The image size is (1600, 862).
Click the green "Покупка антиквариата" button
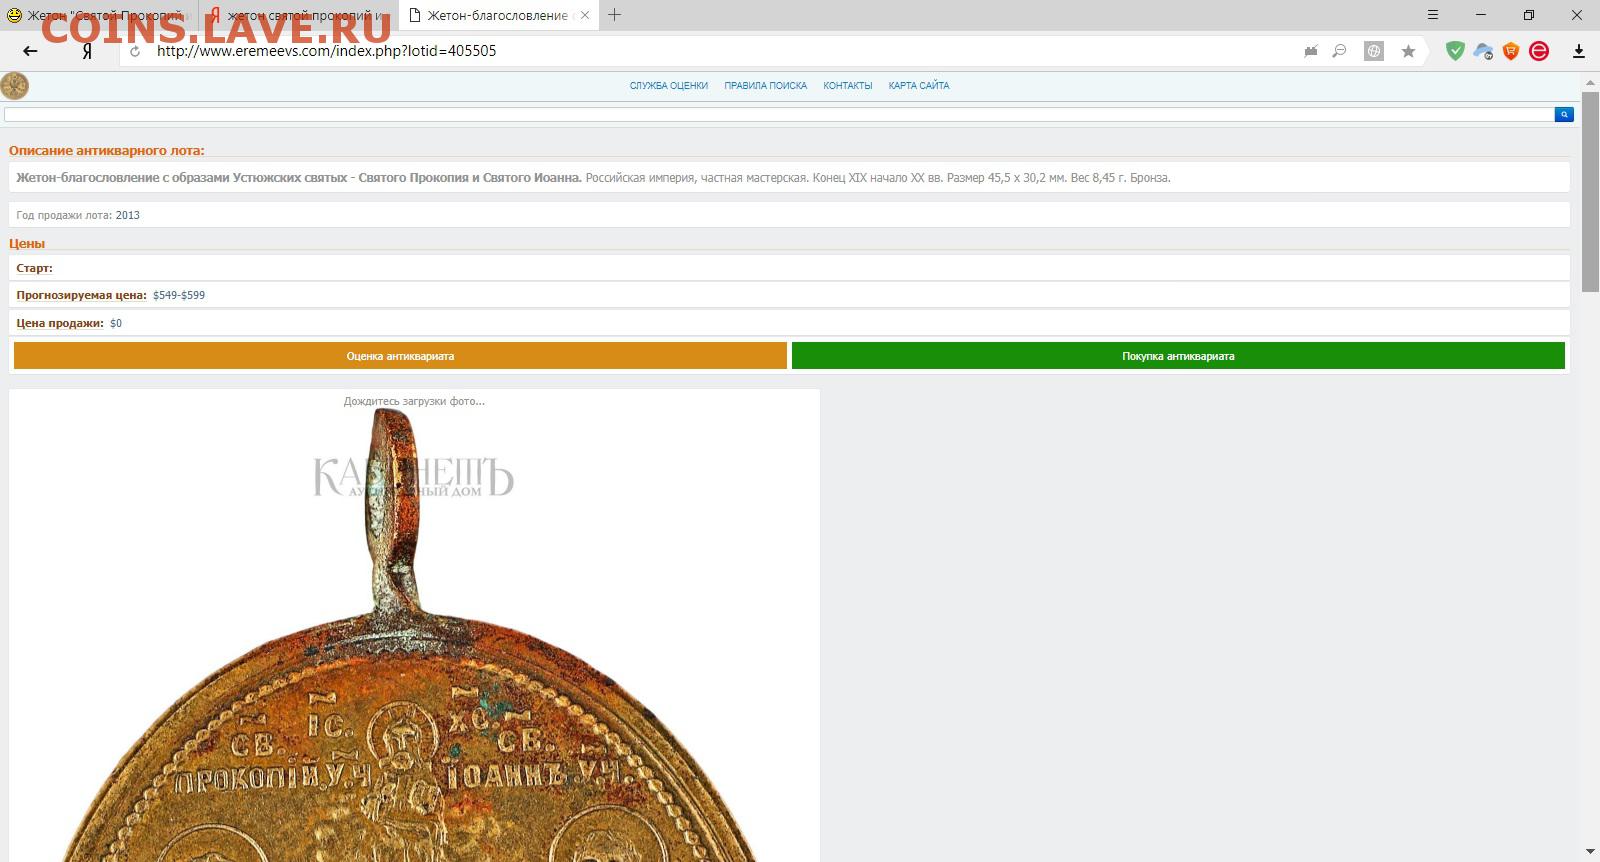point(1178,356)
